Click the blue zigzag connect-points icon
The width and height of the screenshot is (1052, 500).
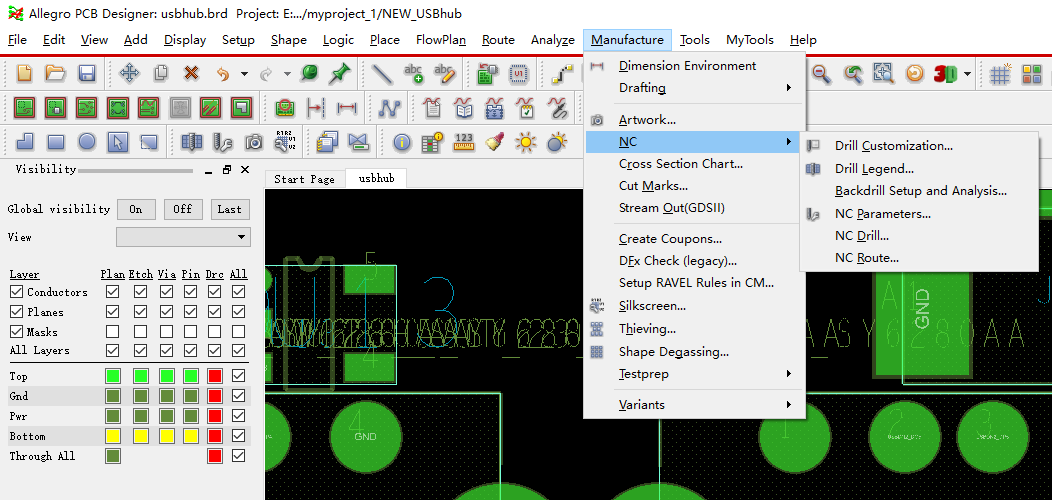[x=388, y=107]
